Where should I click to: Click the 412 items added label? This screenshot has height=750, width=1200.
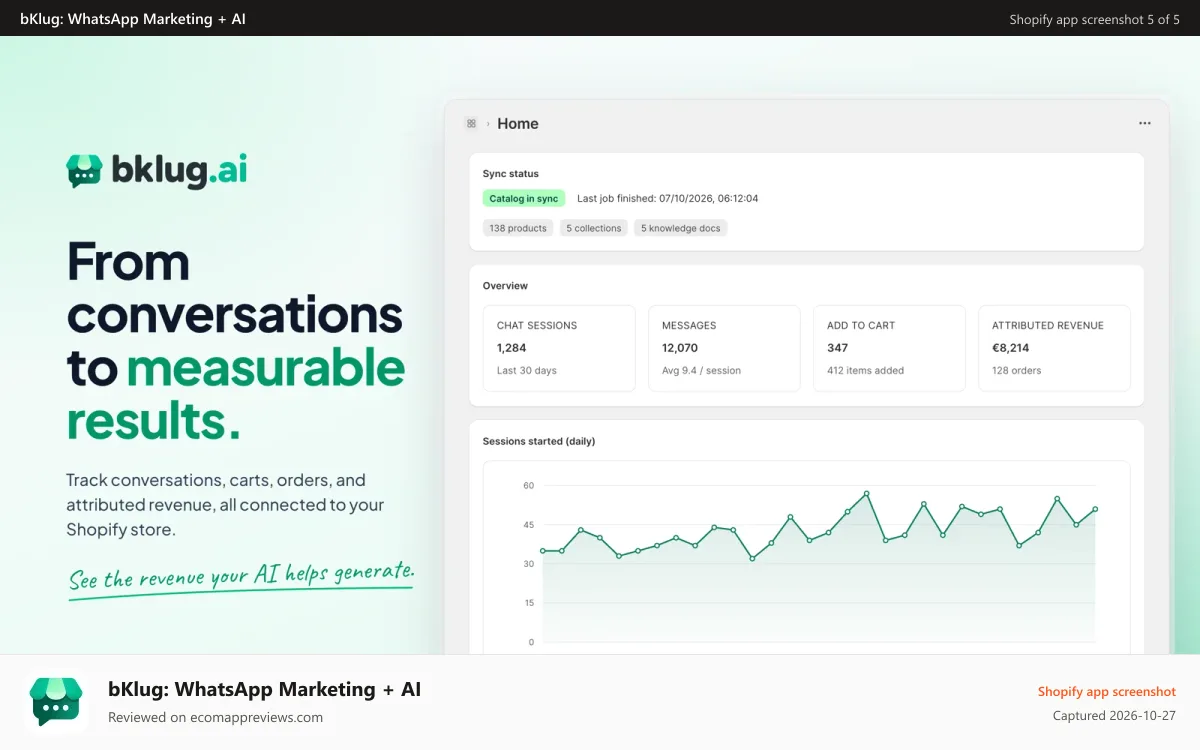tap(865, 370)
